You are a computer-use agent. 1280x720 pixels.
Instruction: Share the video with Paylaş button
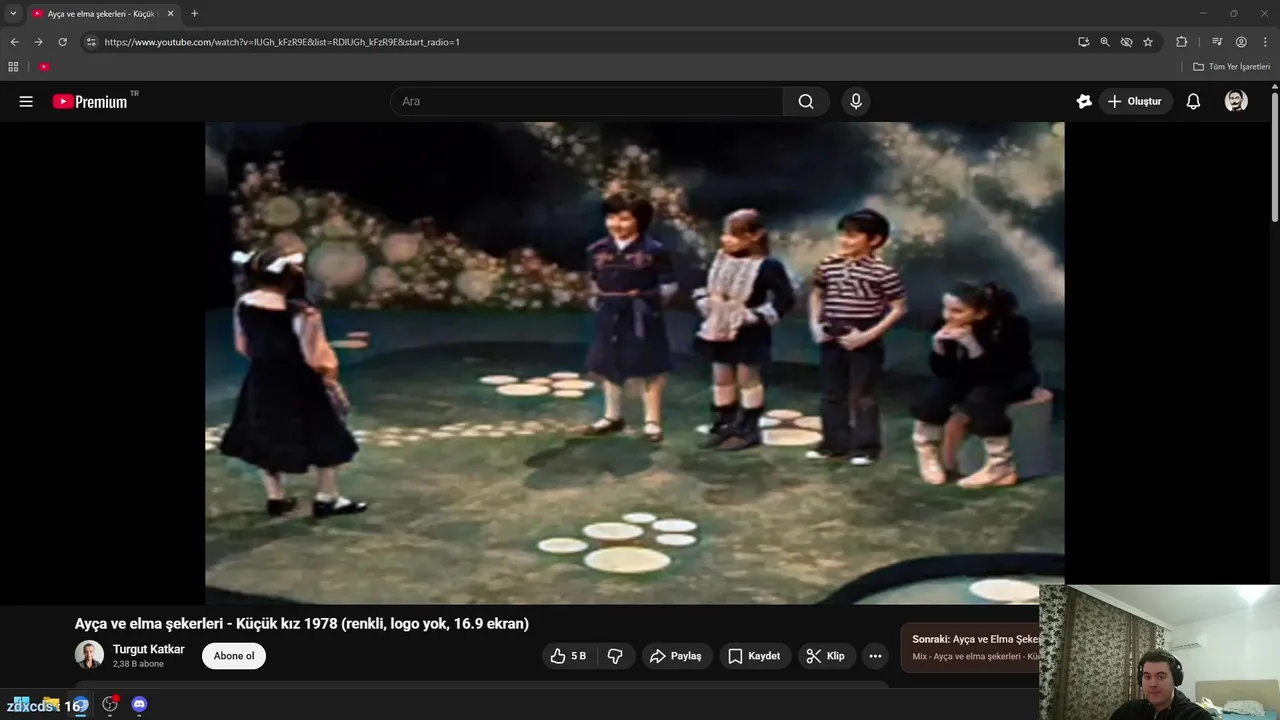676,656
